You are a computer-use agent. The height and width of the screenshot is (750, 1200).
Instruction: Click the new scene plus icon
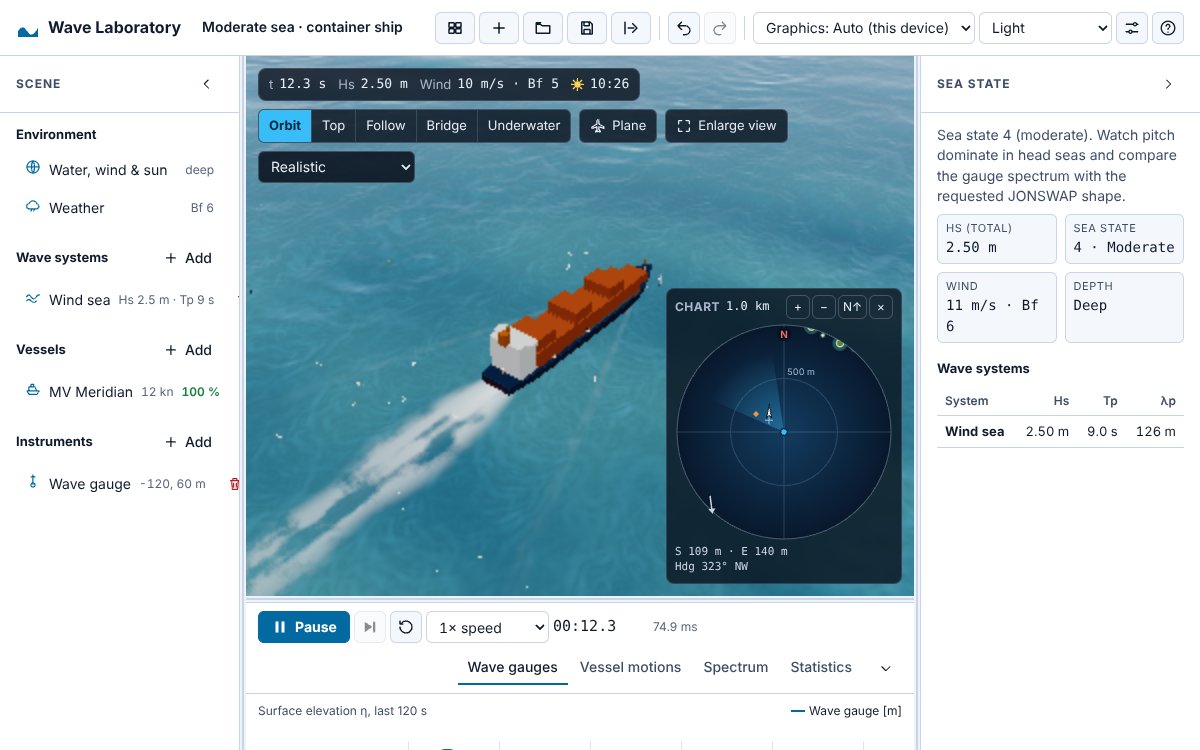[499, 28]
